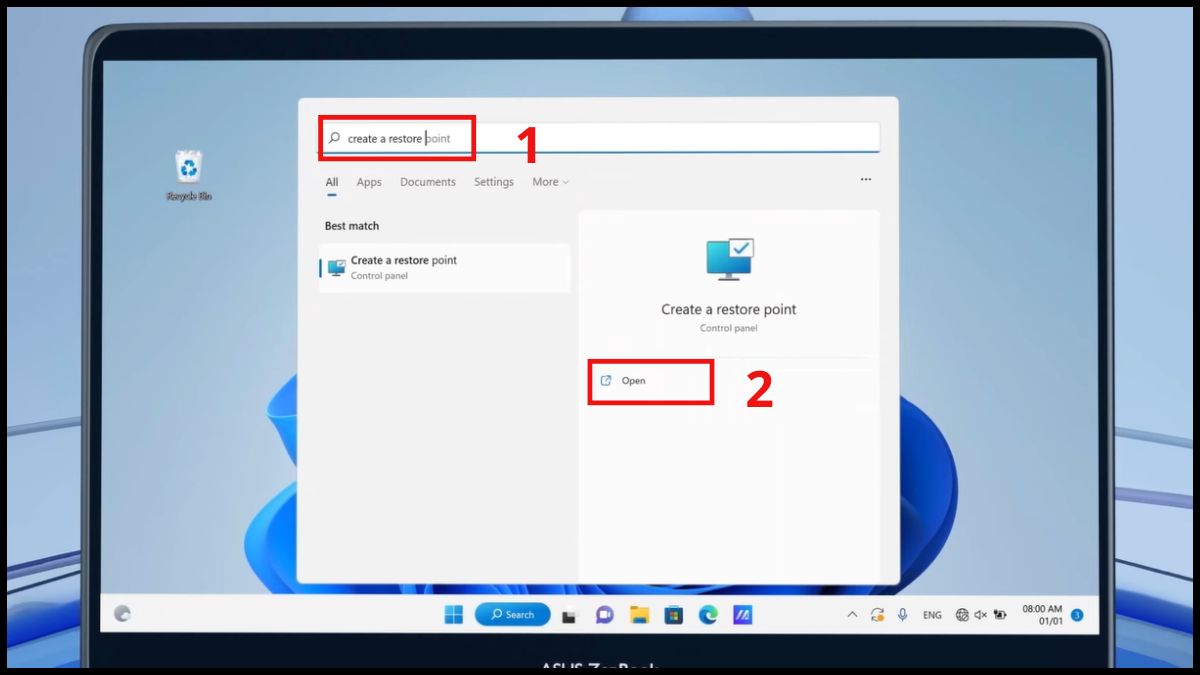Open the three-dot options menu in search

865,178
